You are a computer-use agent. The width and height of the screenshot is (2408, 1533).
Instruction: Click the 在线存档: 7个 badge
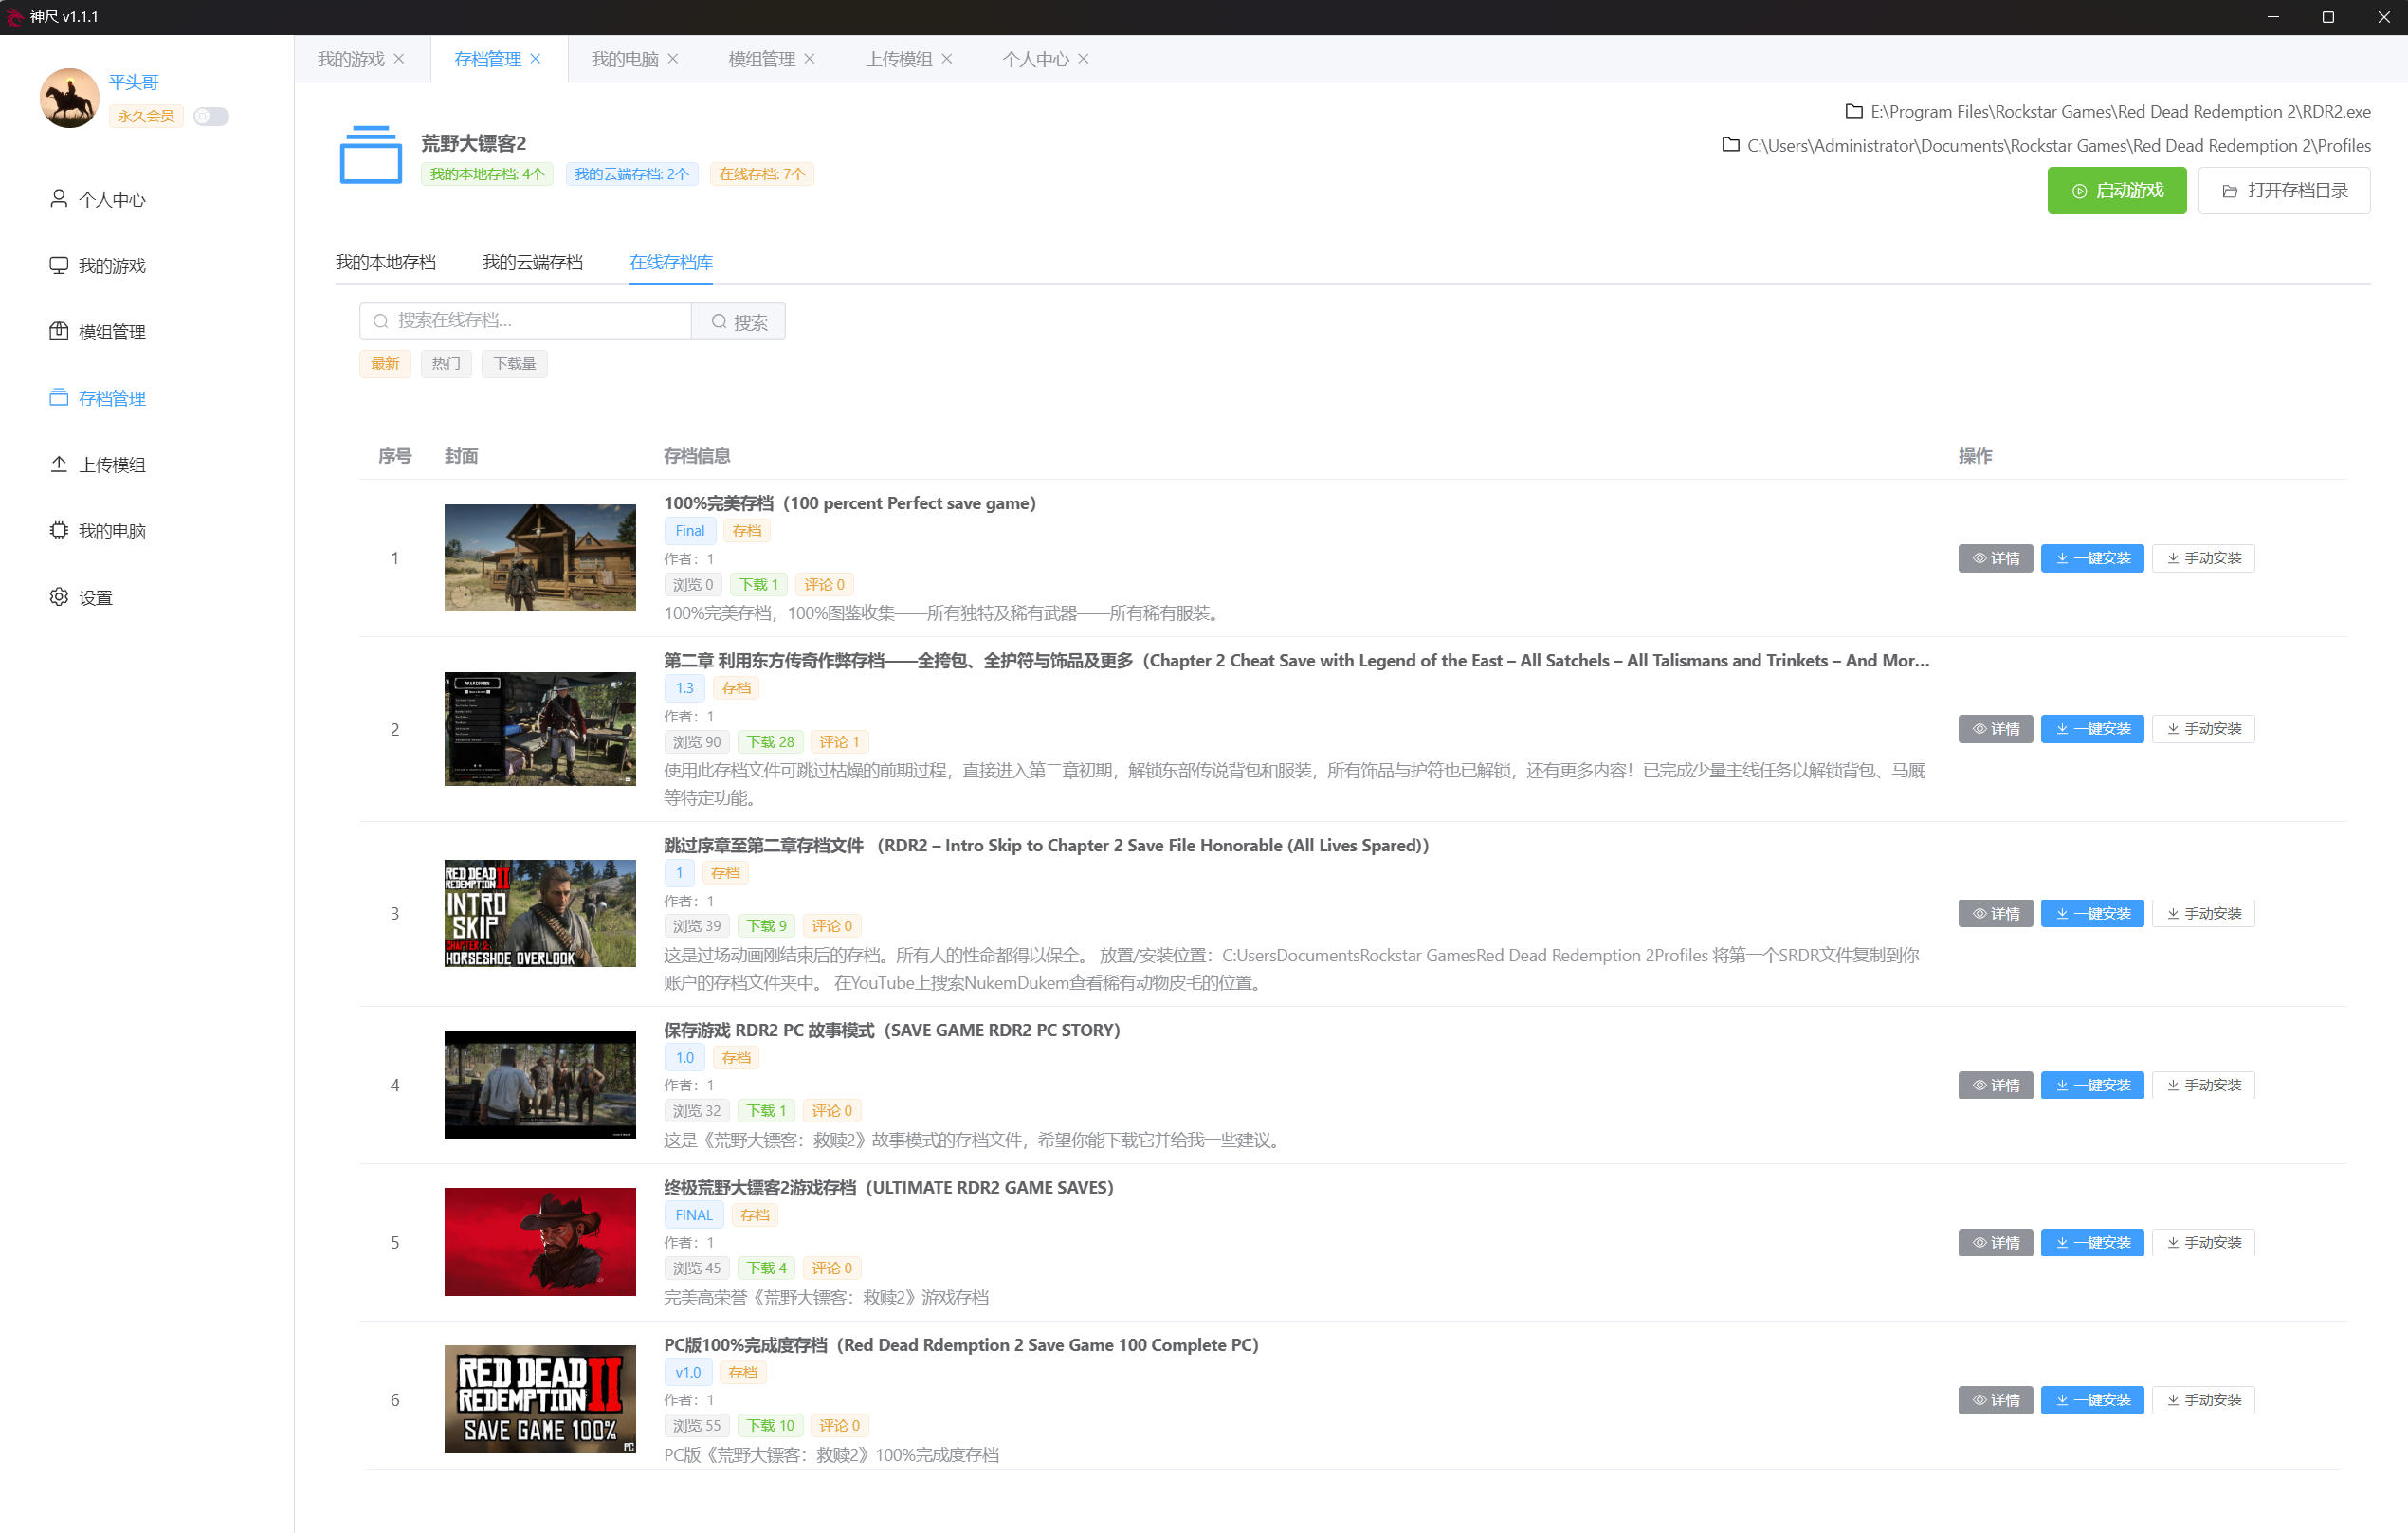[x=762, y=174]
